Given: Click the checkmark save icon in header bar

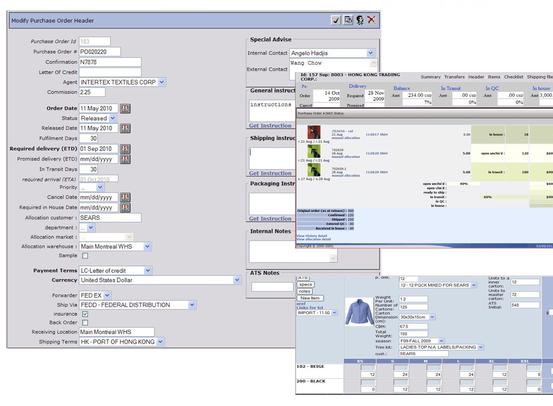Looking at the screenshot, I should [x=336, y=20].
